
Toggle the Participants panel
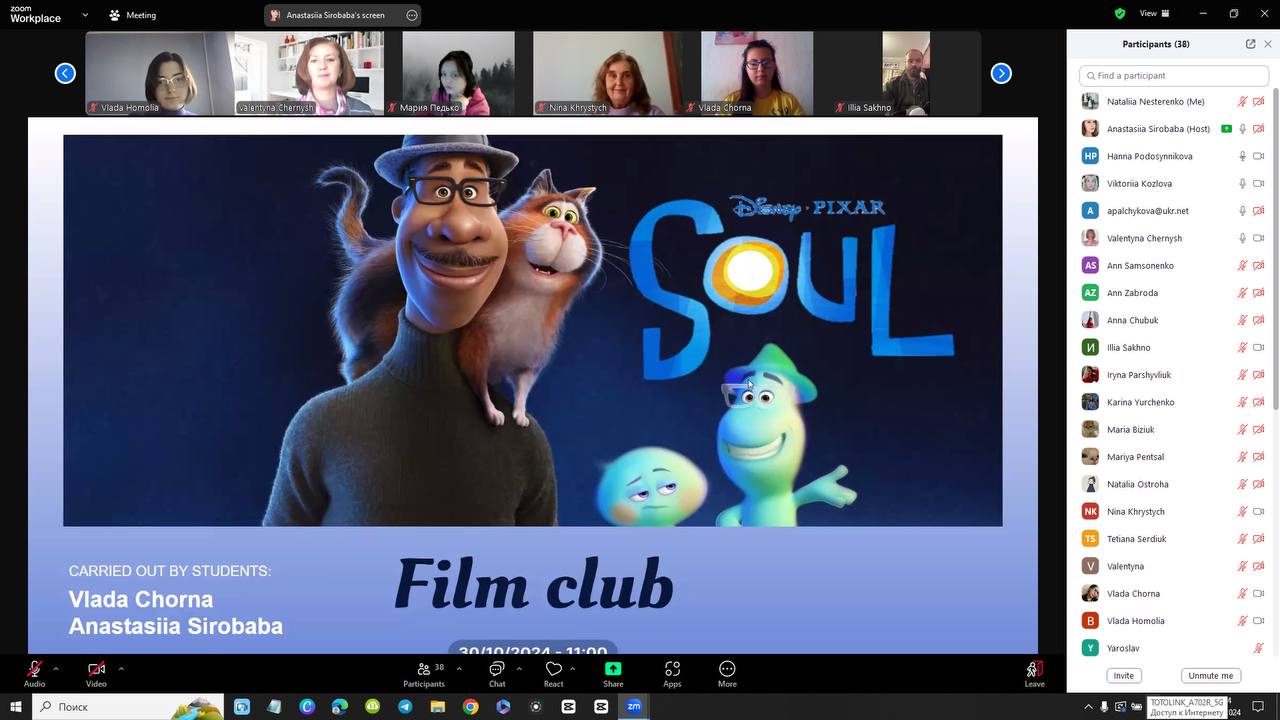tap(424, 670)
